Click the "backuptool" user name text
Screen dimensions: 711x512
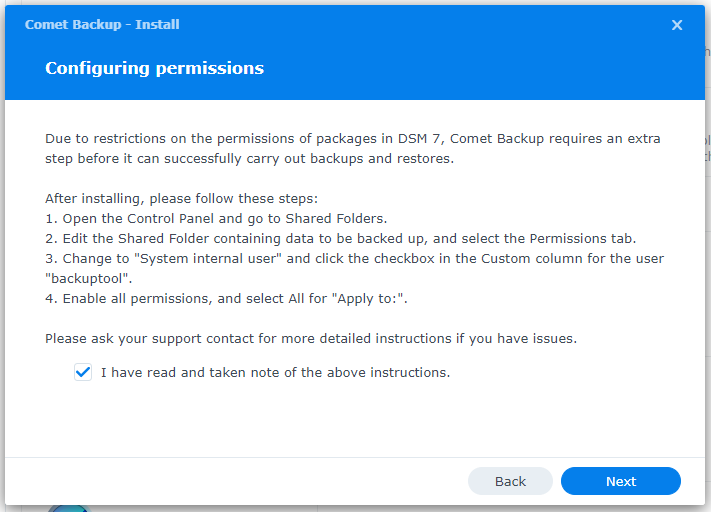pos(88,279)
